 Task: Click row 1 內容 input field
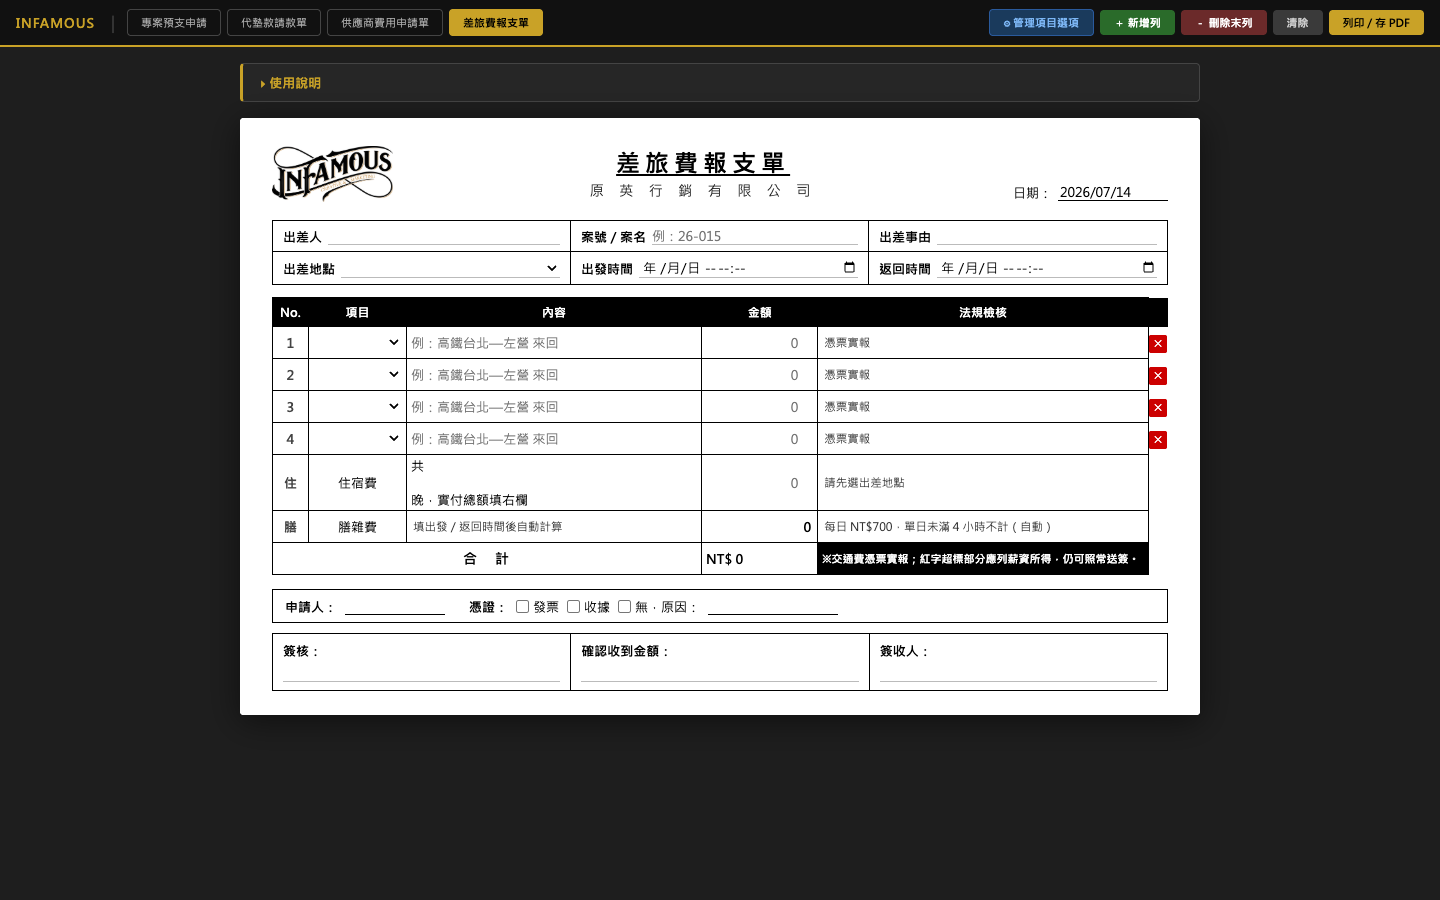(554, 343)
